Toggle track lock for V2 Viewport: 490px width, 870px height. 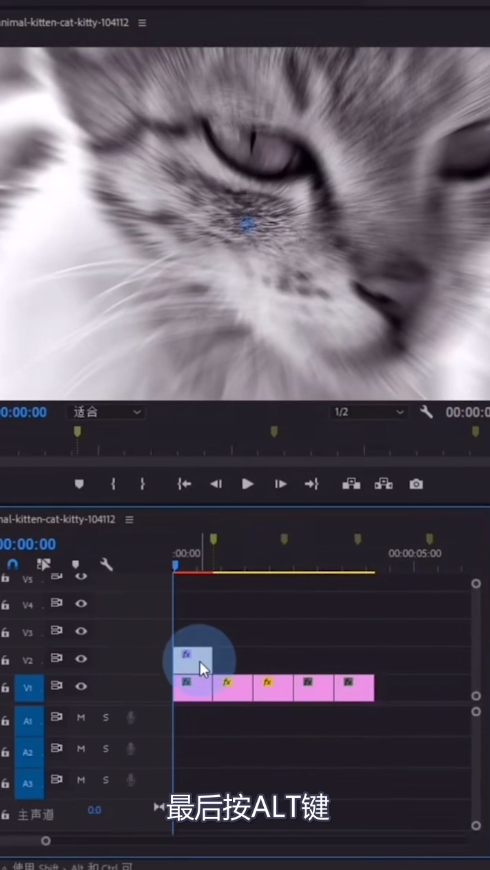click(x=5, y=660)
